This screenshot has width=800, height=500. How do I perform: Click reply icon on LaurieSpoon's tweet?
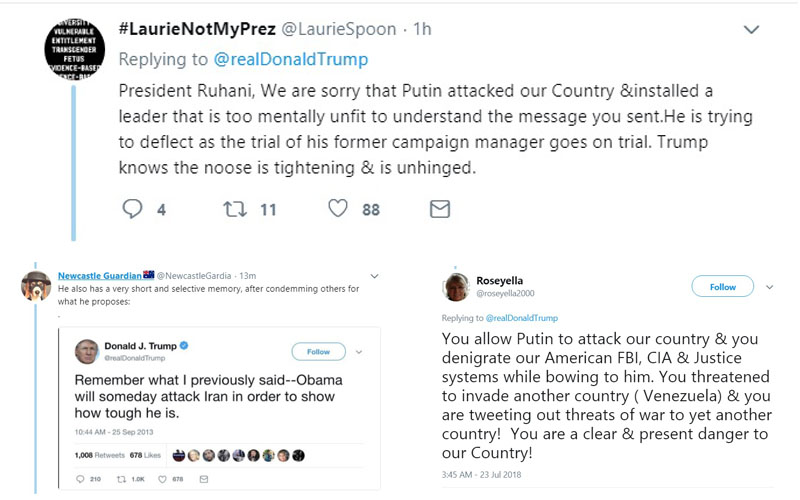tap(132, 209)
